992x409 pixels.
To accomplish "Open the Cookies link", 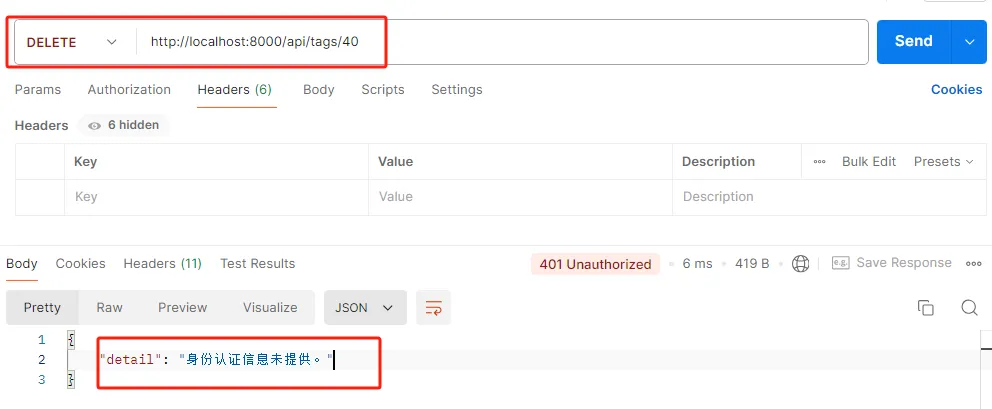I will coord(956,90).
